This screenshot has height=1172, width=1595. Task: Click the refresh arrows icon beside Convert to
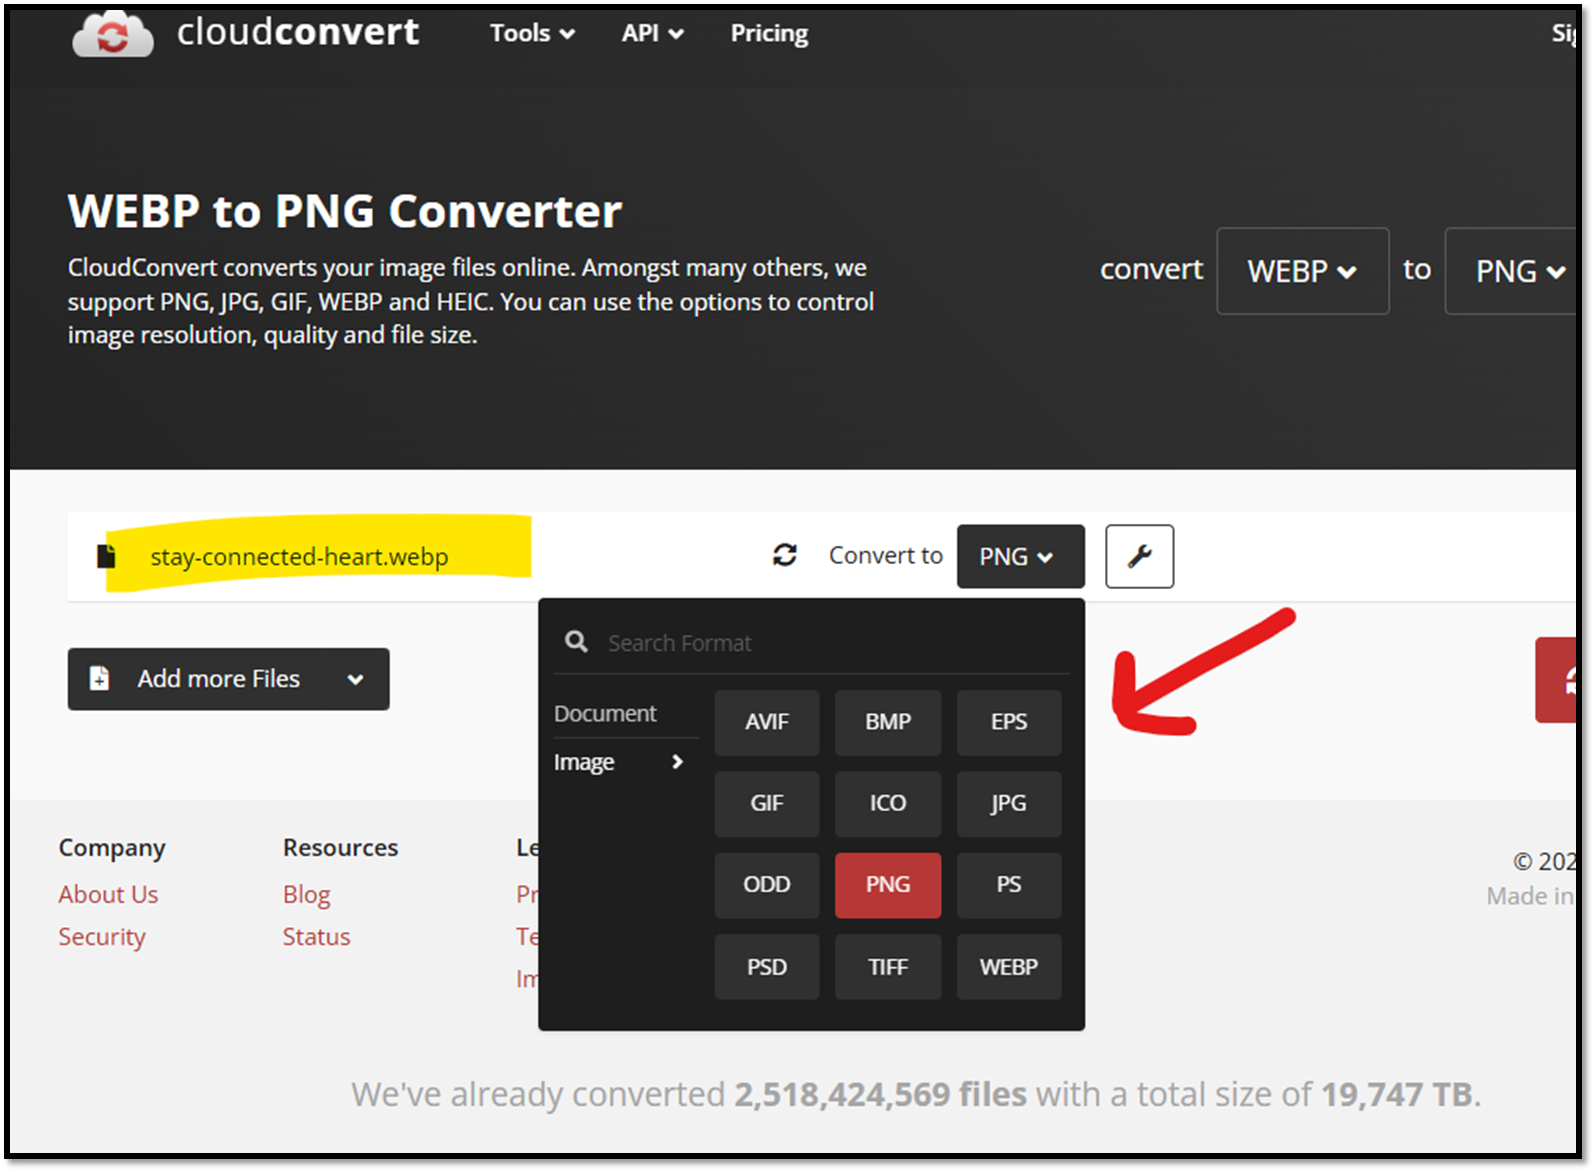click(x=785, y=555)
